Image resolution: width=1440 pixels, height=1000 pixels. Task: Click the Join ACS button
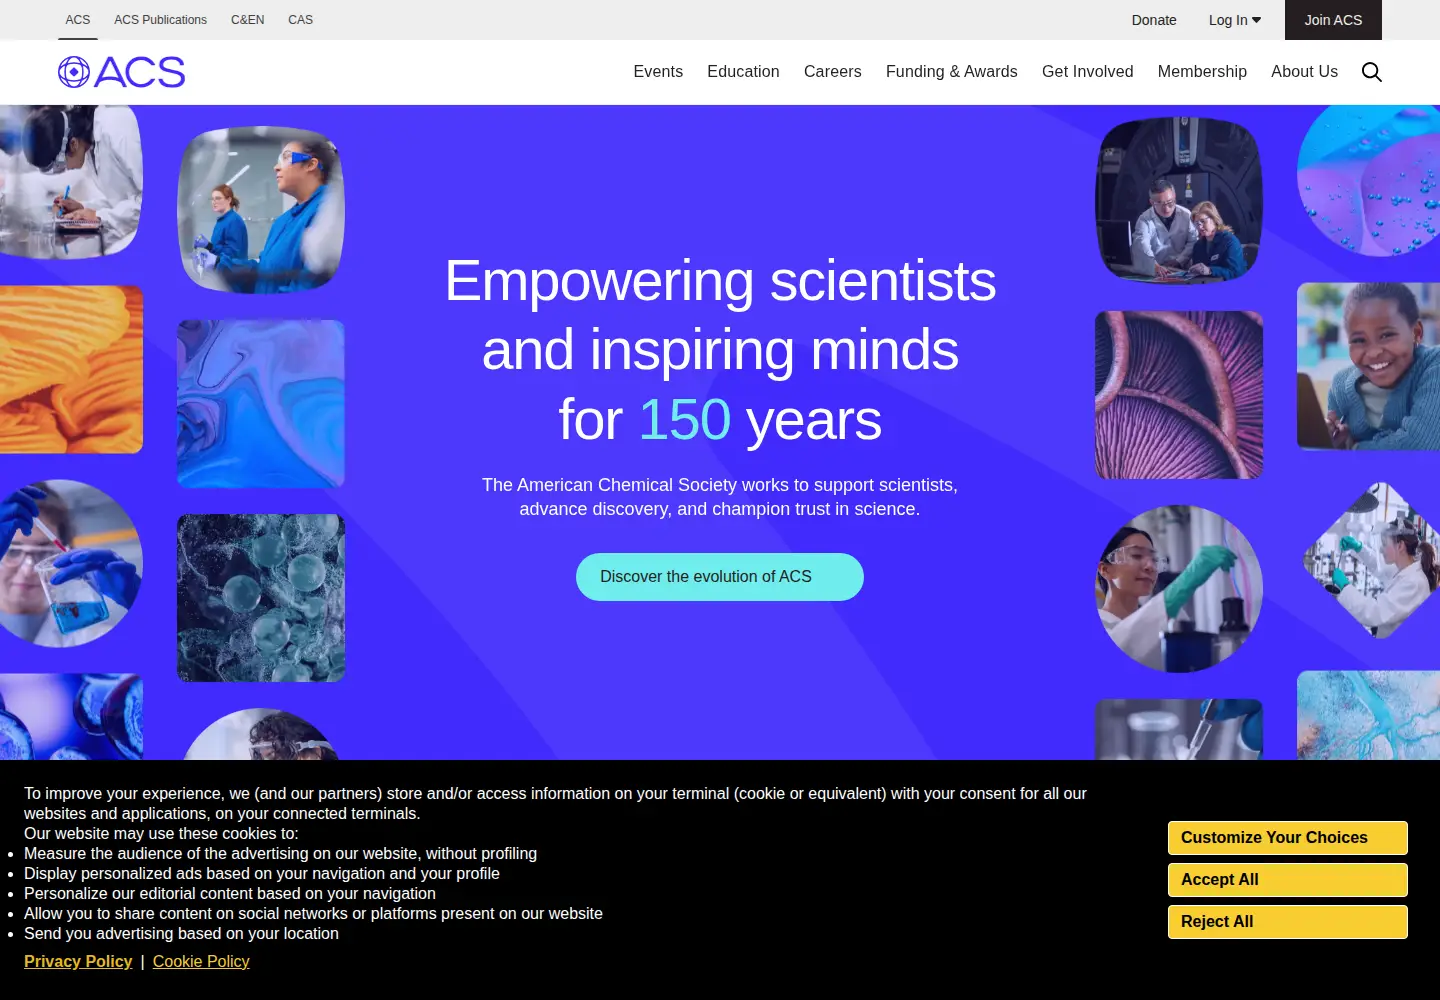click(x=1333, y=20)
